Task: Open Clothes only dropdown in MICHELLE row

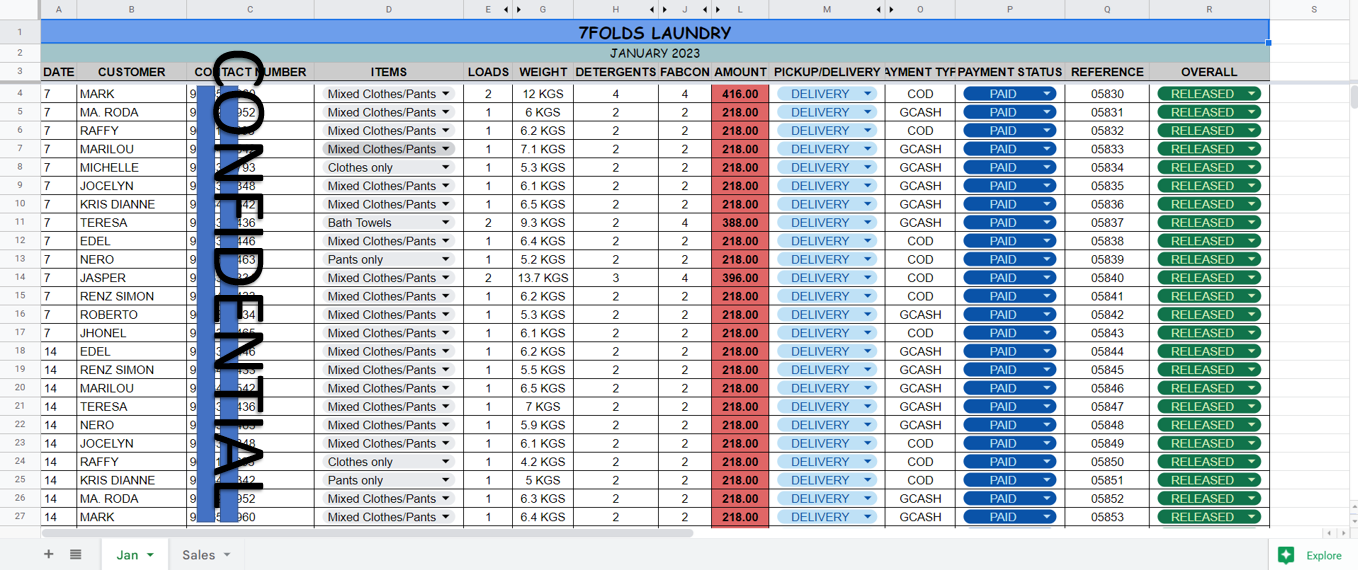Action: (446, 168)
